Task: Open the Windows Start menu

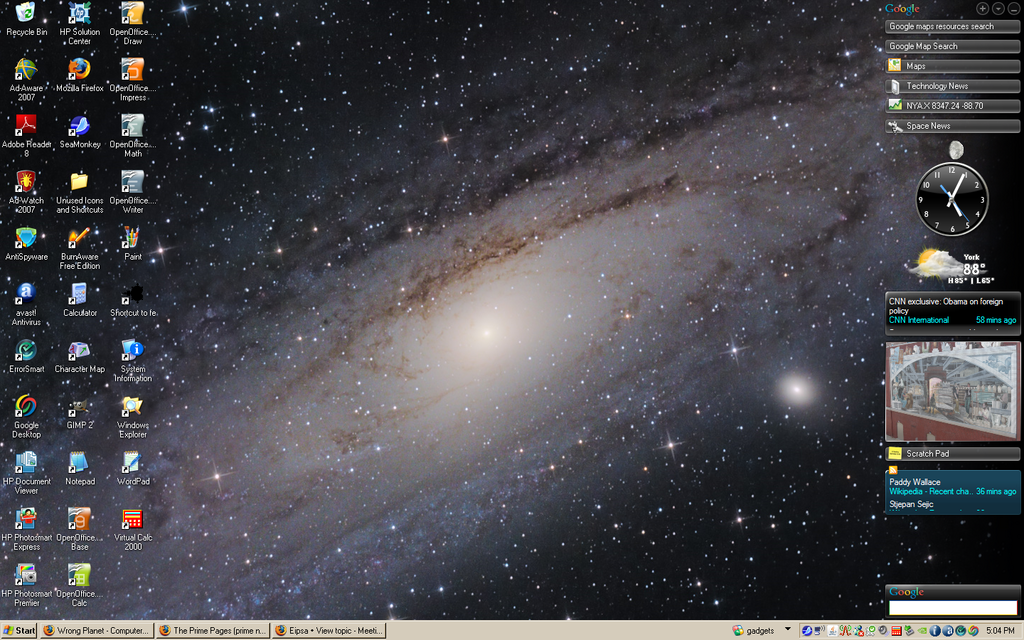Action: (x=19, y=631)
